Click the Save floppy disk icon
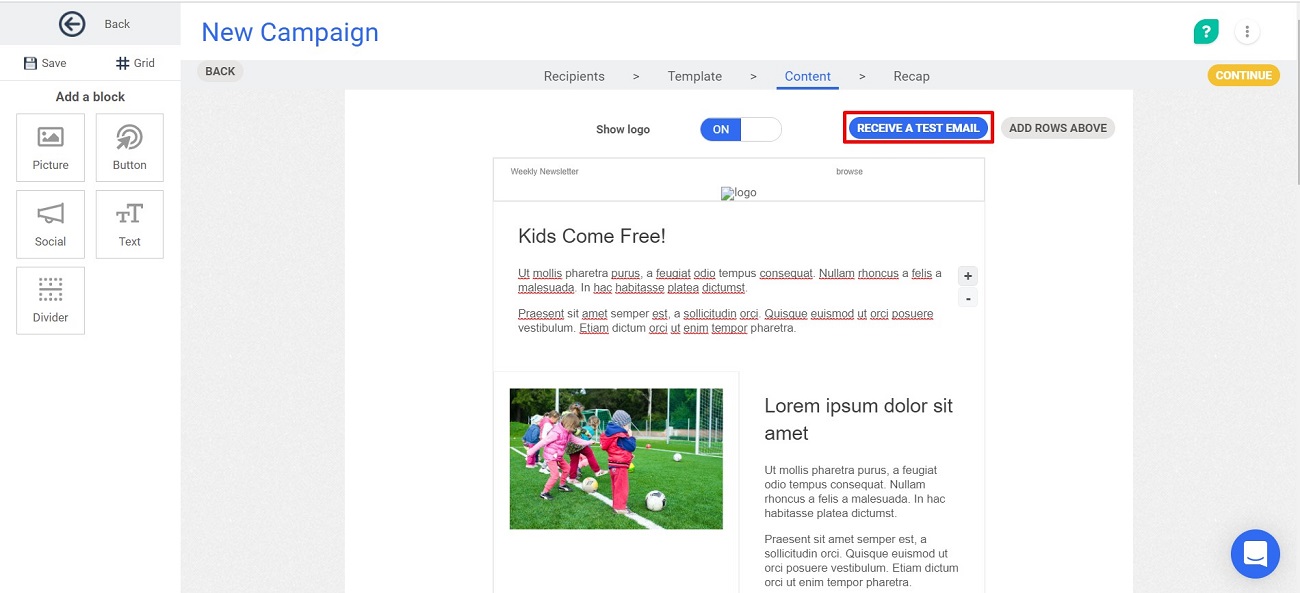 [x=30, y=63]
